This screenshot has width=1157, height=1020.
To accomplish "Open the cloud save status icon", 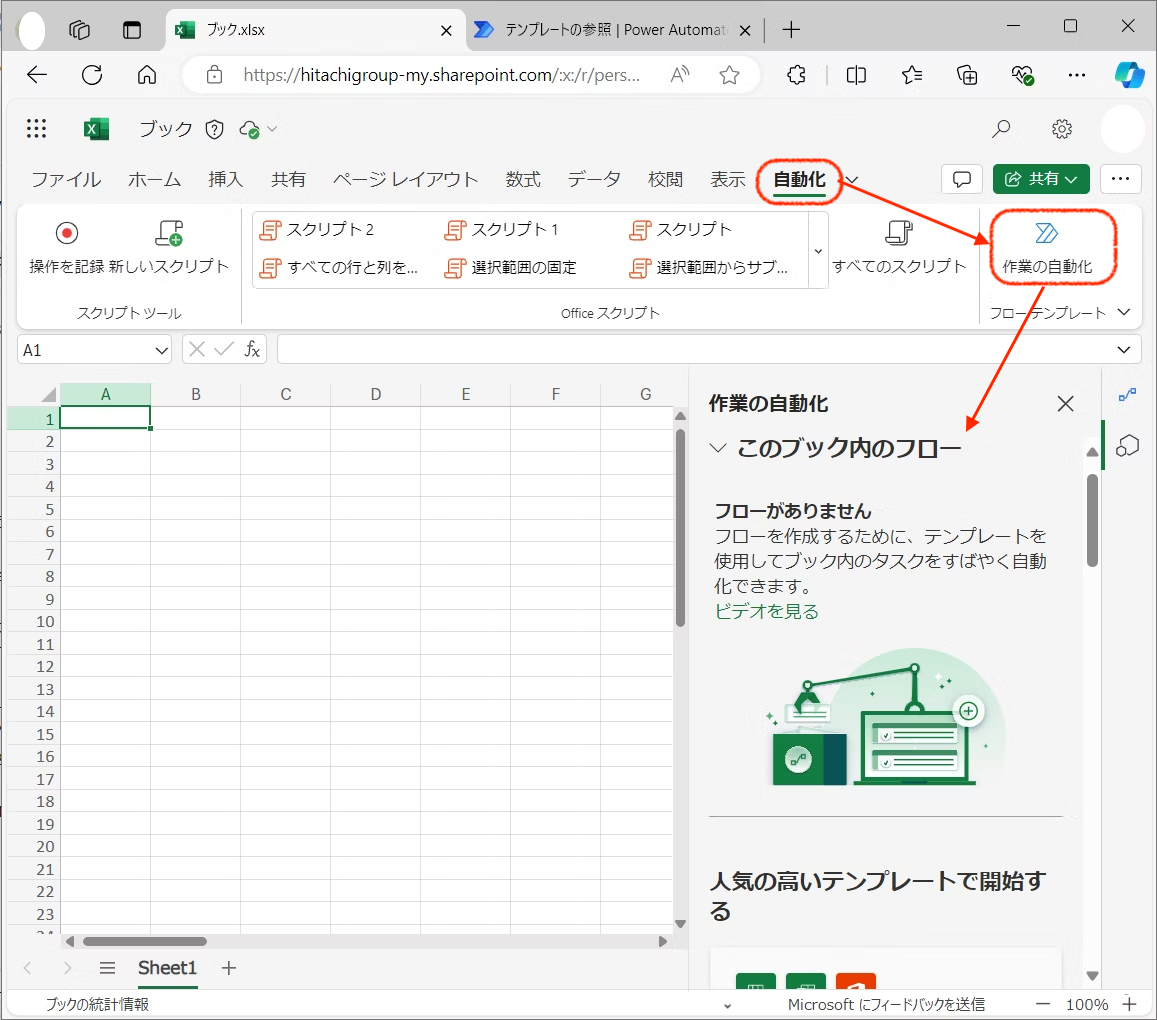I will click(x=250, y=130).
